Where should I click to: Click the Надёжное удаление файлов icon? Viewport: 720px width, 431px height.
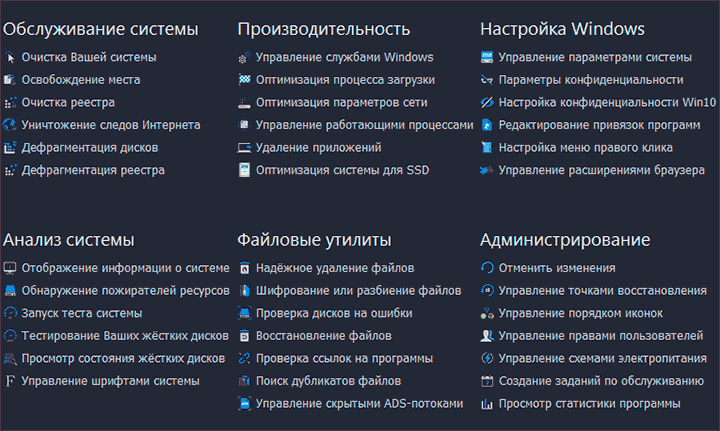click(x=244, y=268)
